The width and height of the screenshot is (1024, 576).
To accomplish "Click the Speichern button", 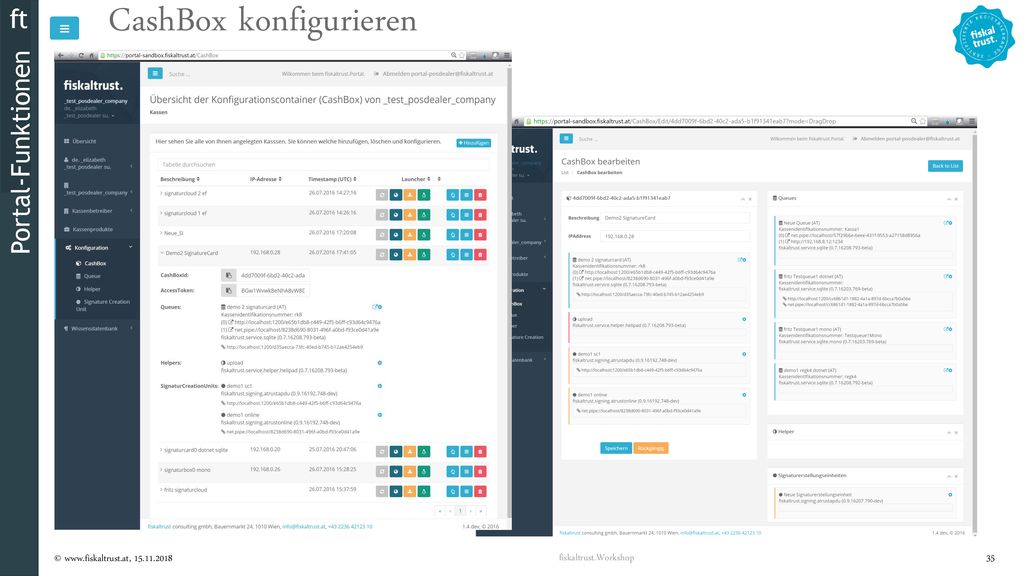I will point(616,448).
